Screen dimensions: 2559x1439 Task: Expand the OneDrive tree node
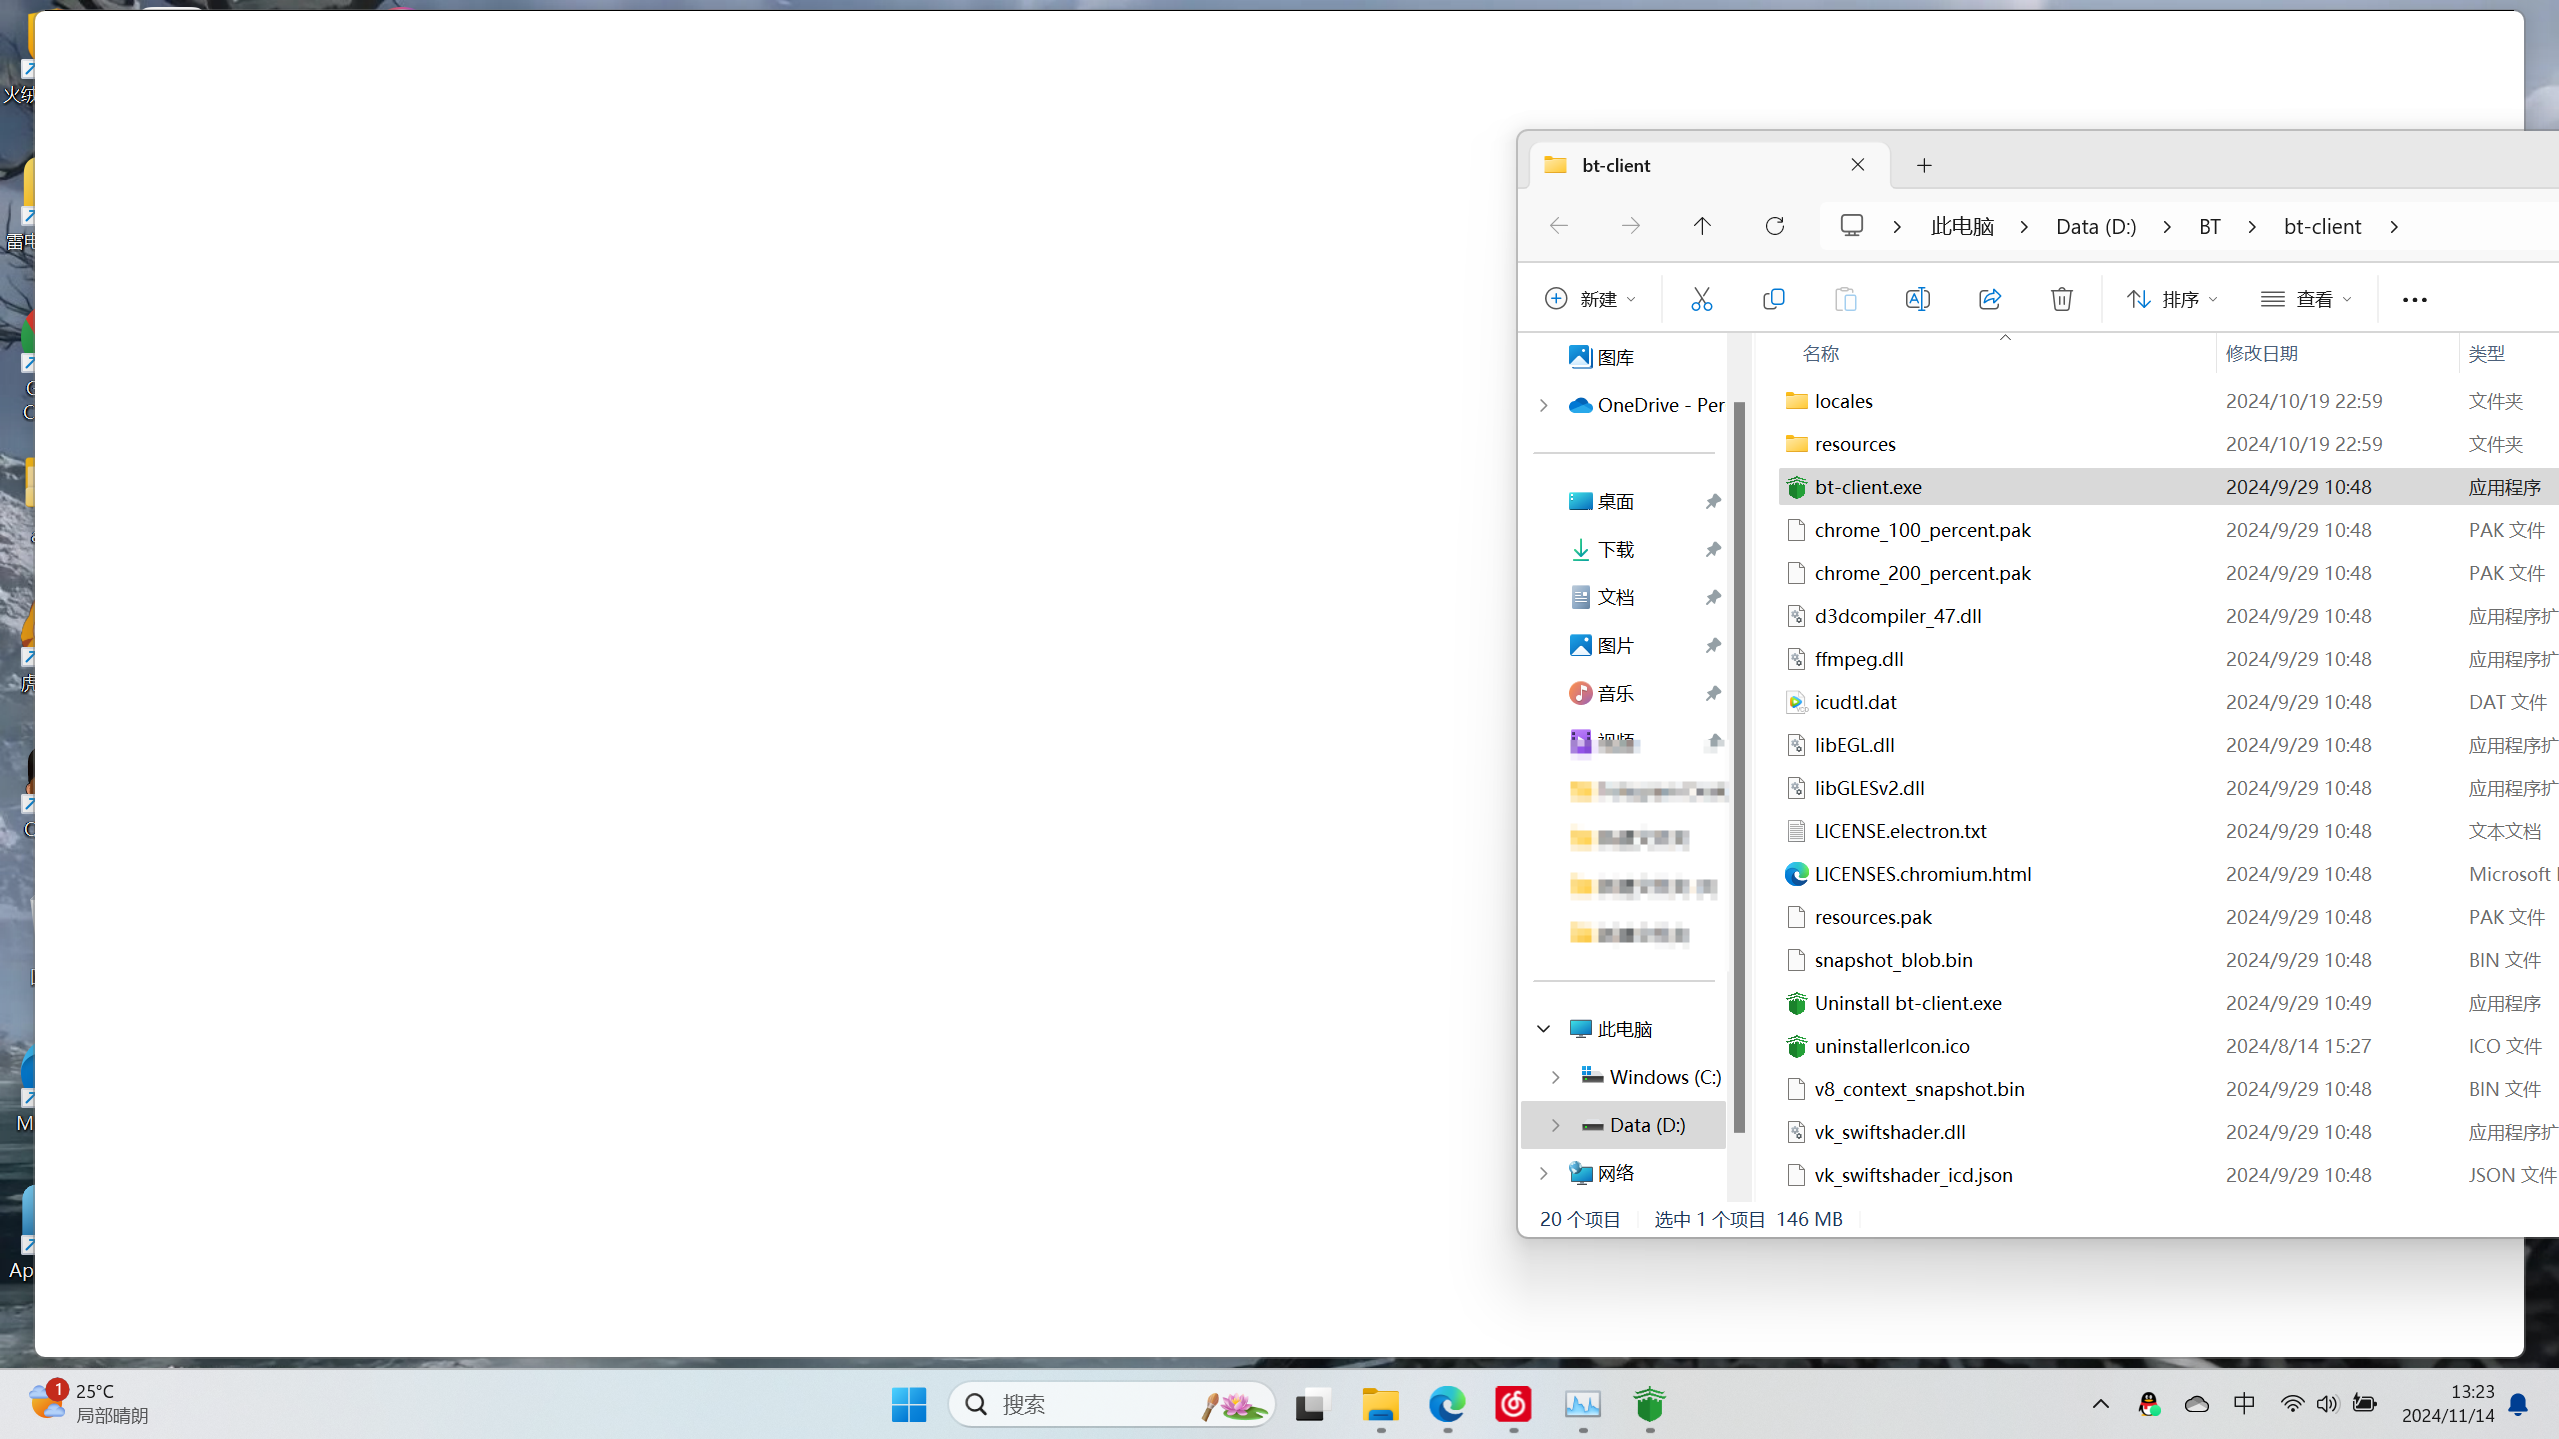point(1543,405)
